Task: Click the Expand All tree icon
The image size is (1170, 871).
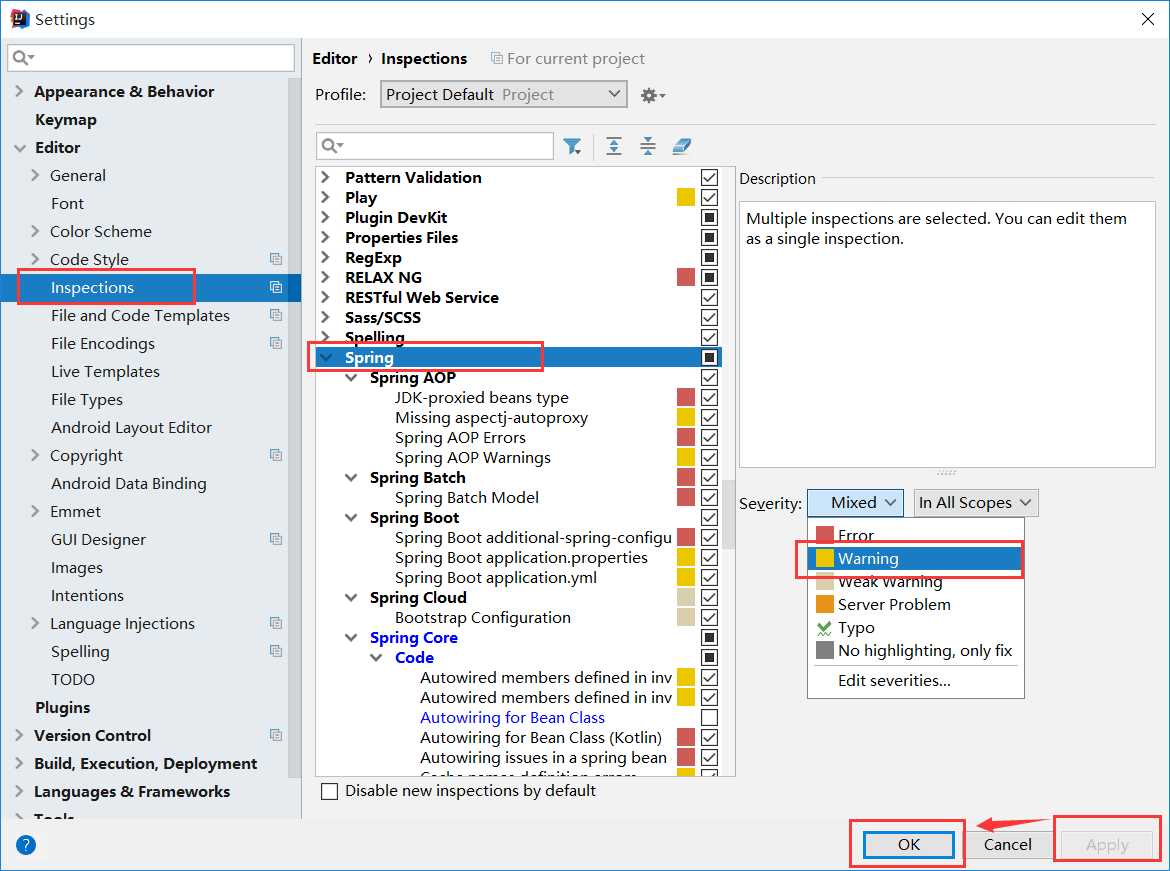Action: (x=613, y=146)
